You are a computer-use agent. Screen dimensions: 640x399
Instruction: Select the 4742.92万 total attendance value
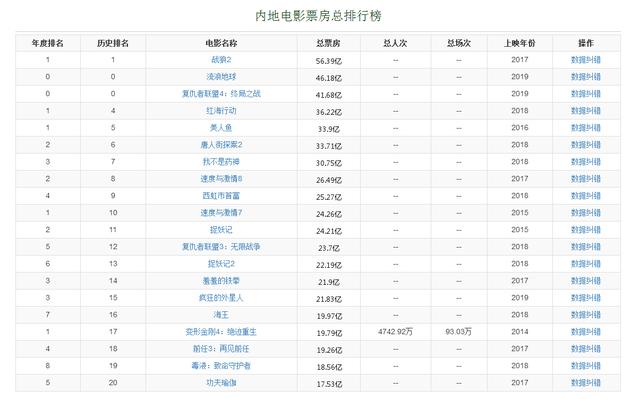(x=395, y=332)
